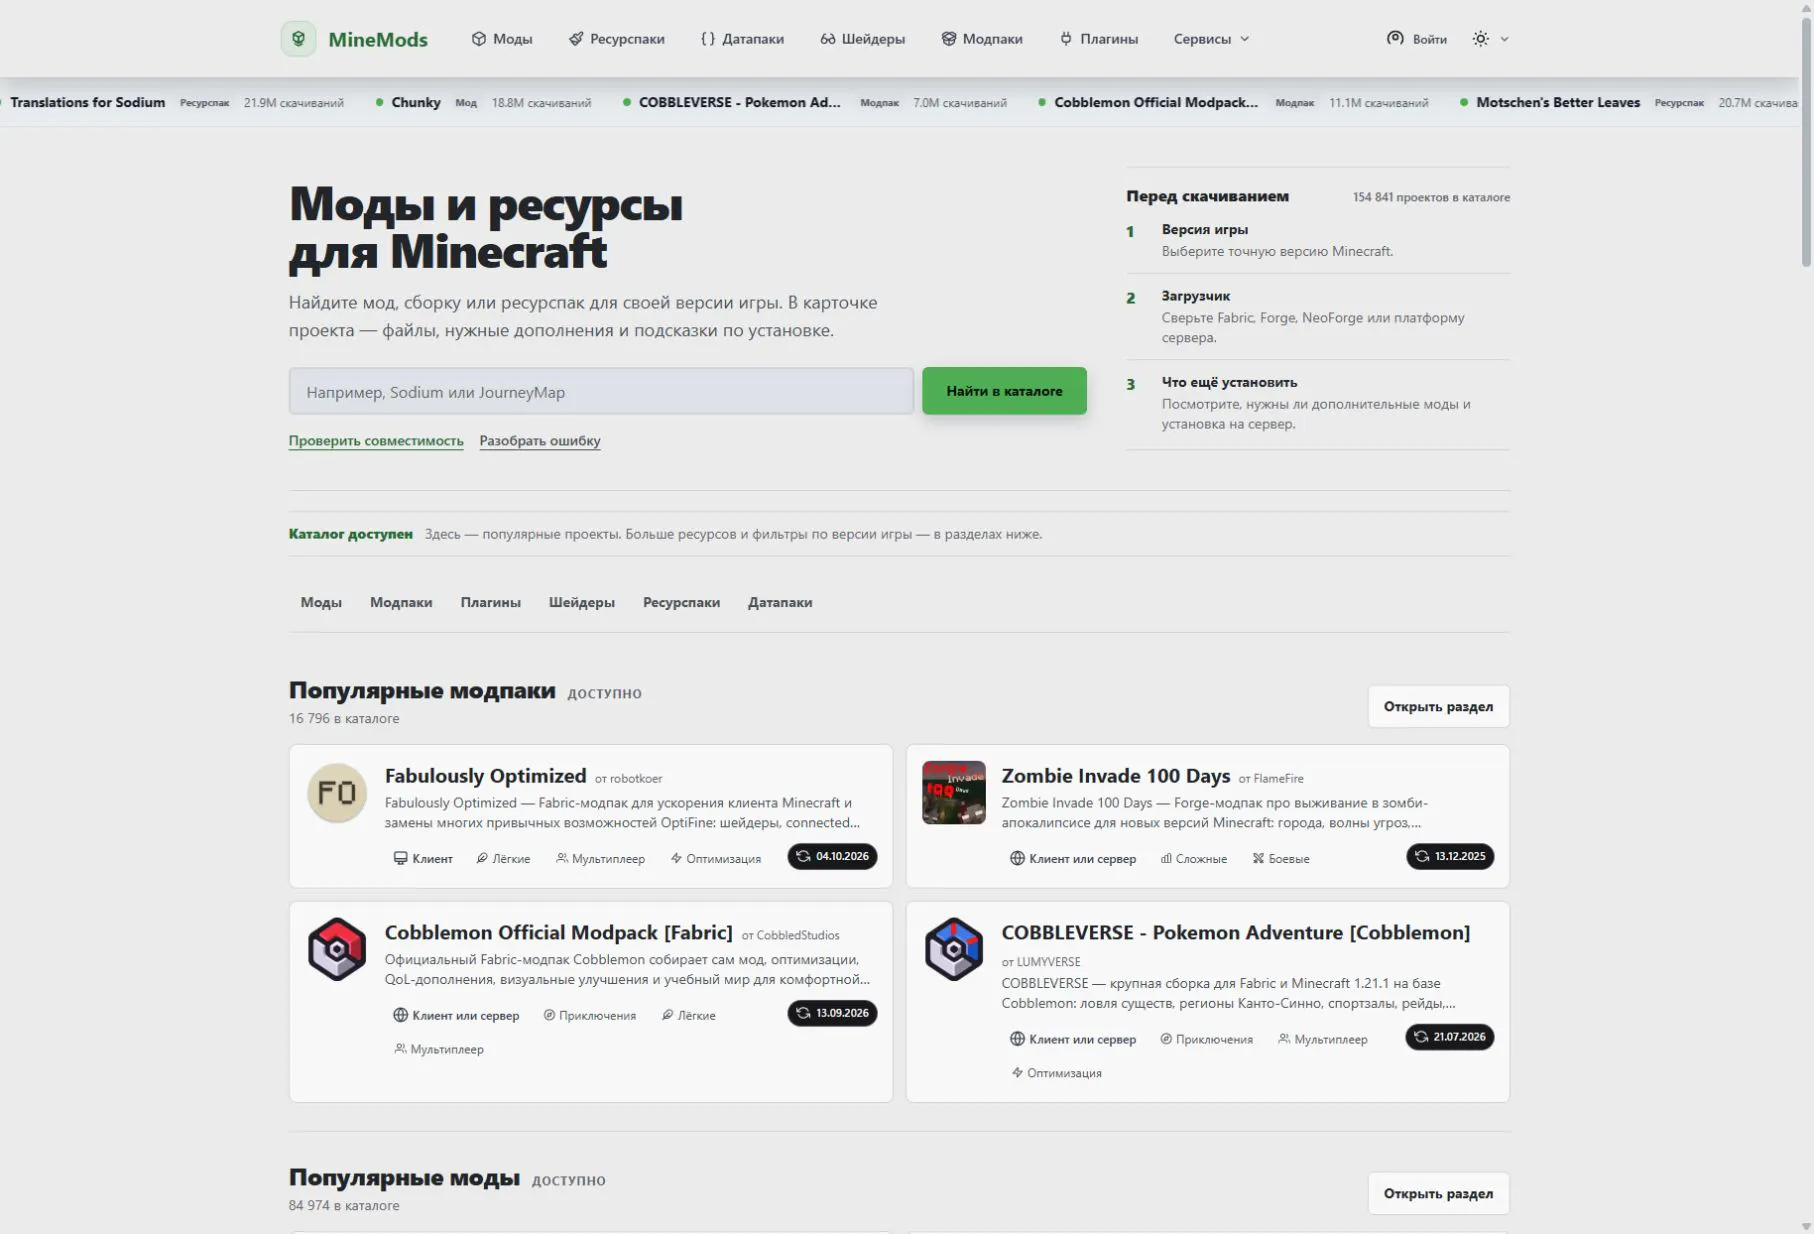Switch to the Шейдеры category tab

coord(581,602)
